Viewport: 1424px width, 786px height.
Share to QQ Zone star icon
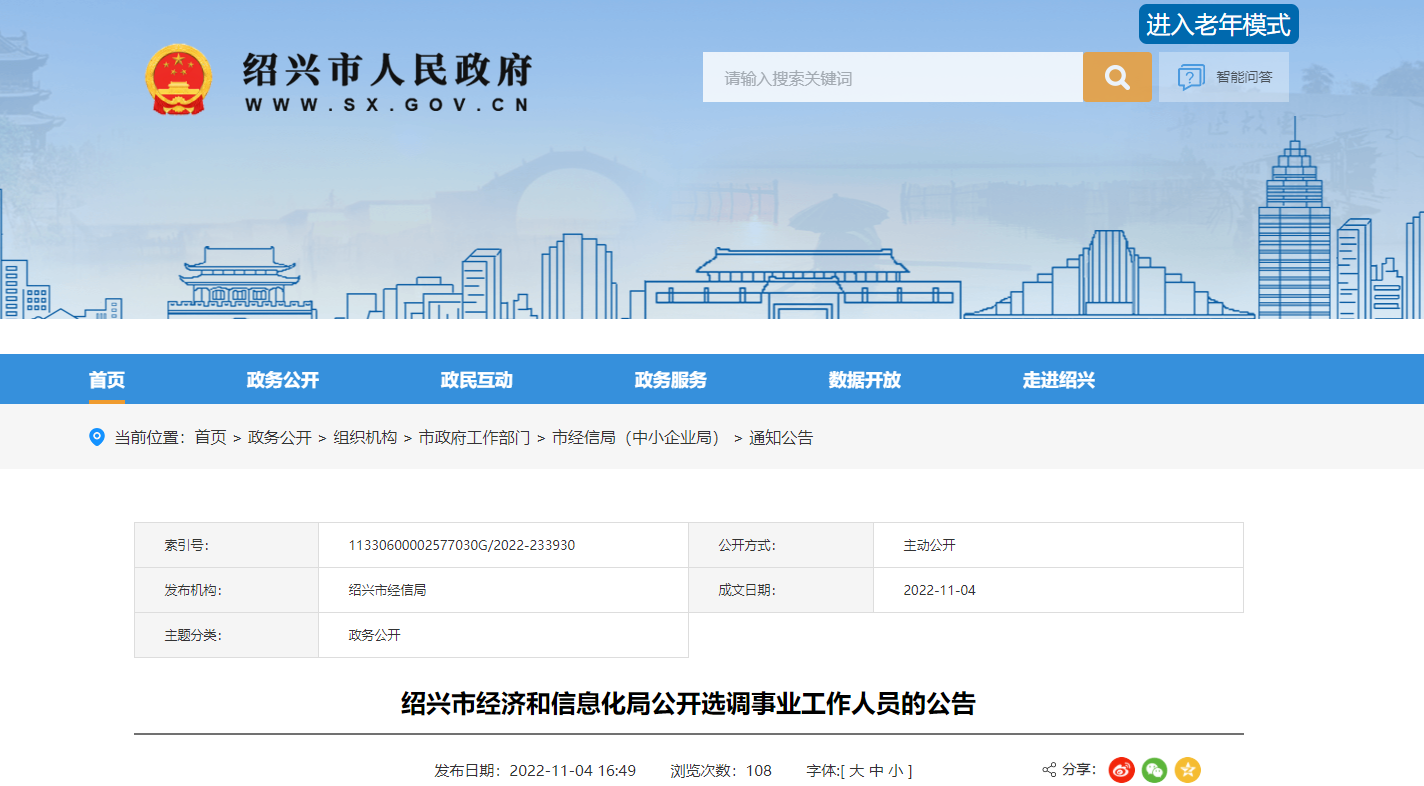tap(1187, 770)
